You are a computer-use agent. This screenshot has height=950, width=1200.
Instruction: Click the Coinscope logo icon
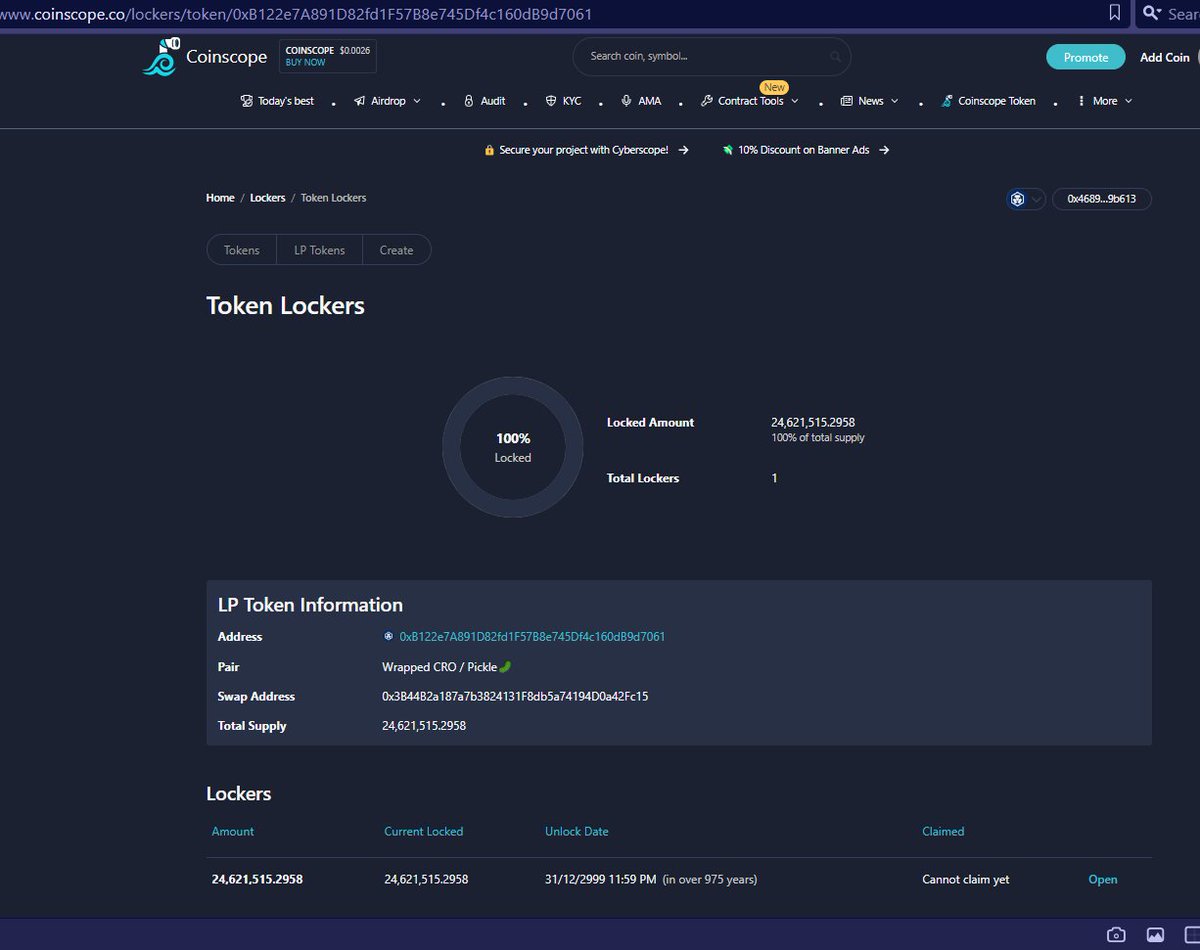tap(161, 57)
